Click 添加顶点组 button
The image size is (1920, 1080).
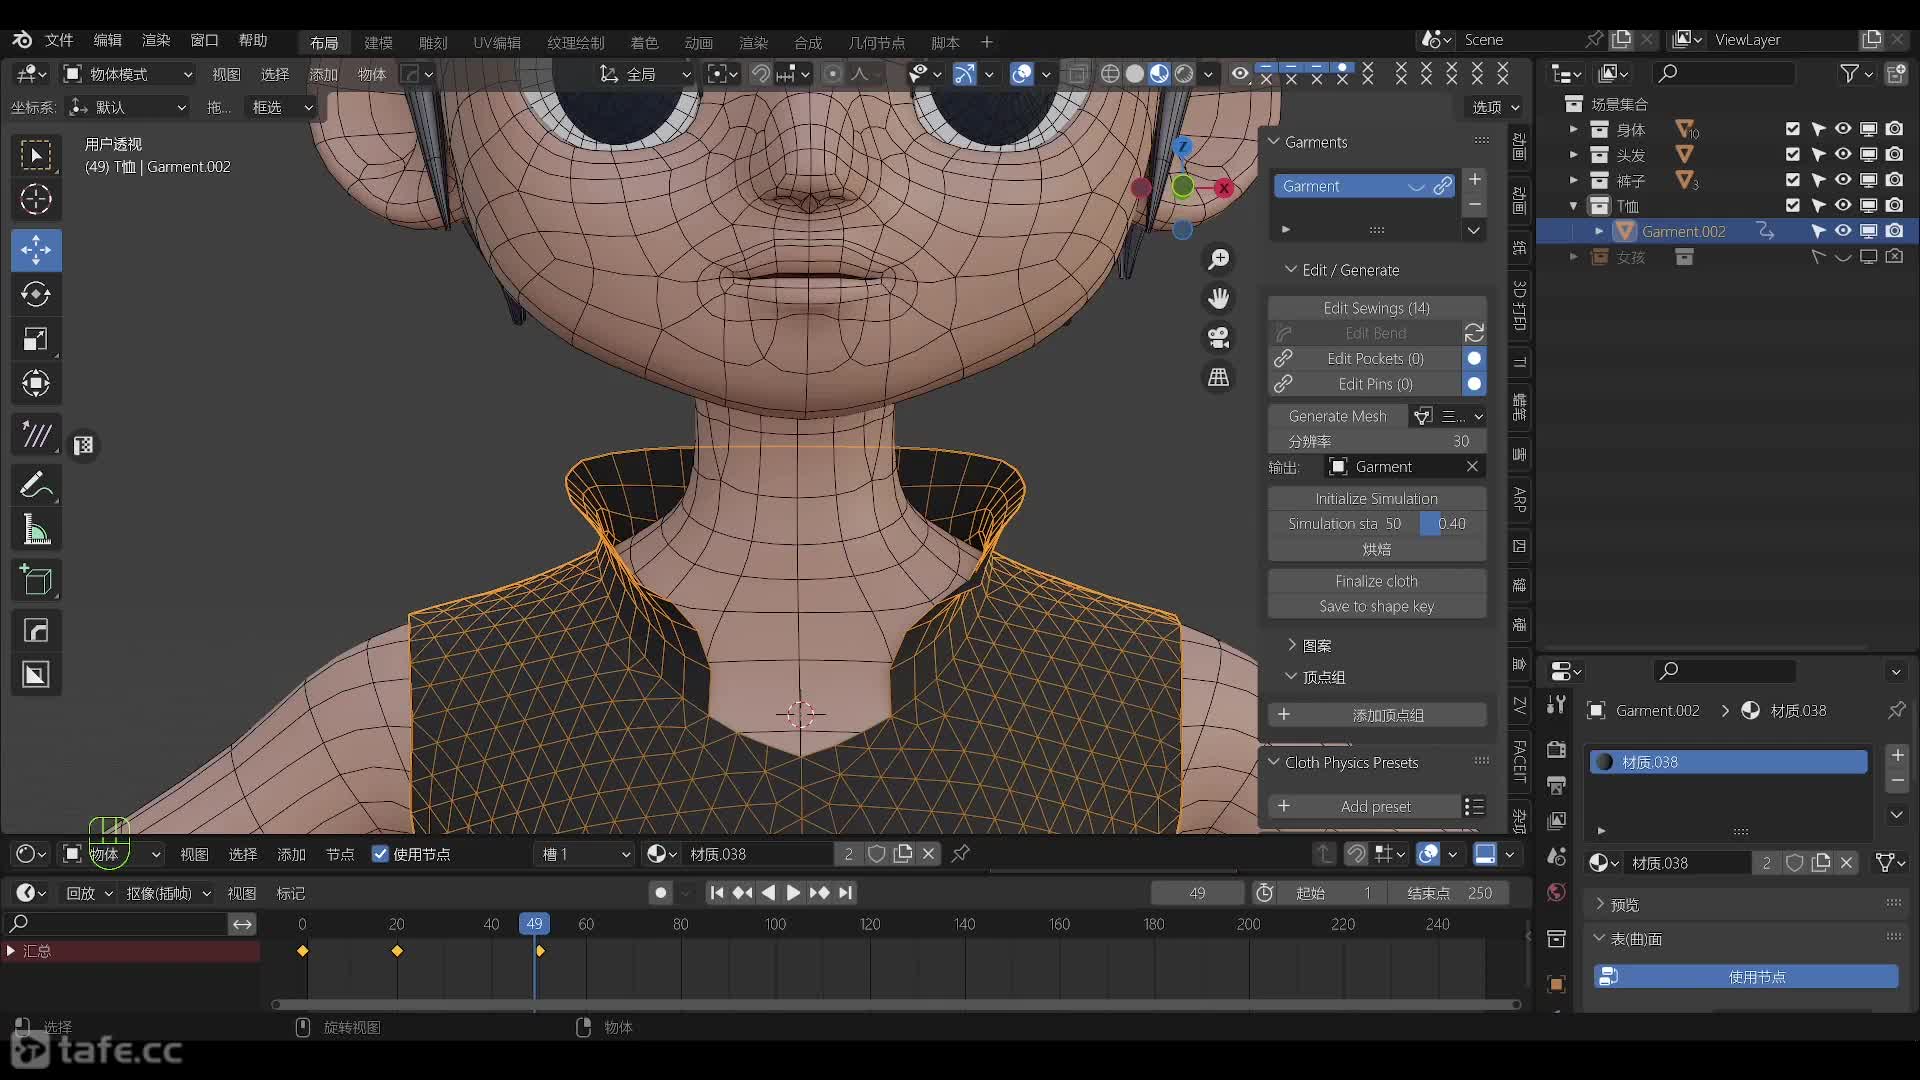click(x=1376, y=715)
